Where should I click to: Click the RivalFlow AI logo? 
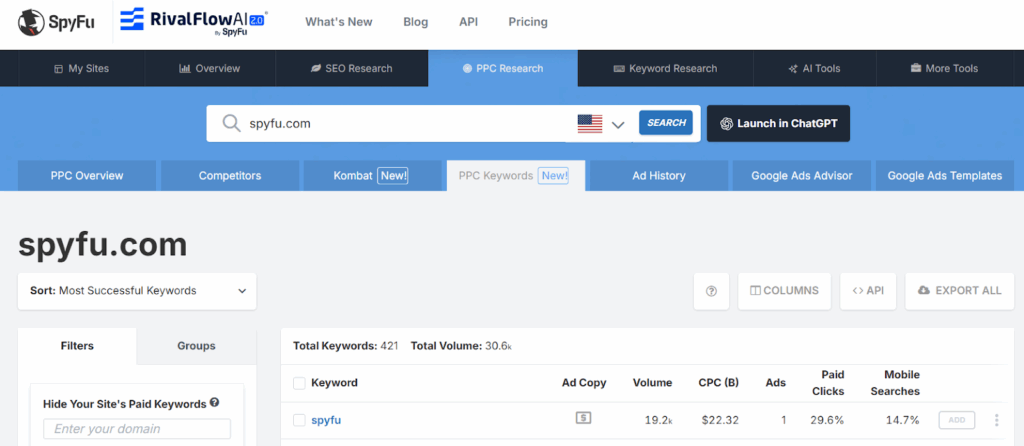click(x=194, y=21)
